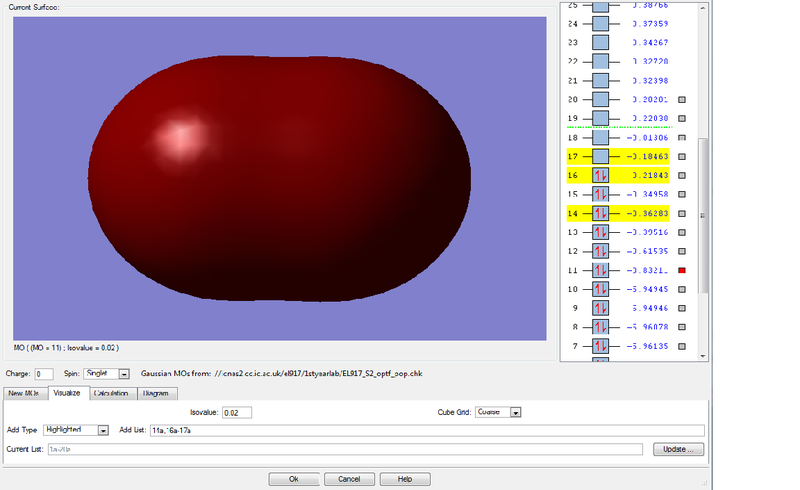Click the energy value -0.61535
This screenshot has height=490, width=800.
647,251
